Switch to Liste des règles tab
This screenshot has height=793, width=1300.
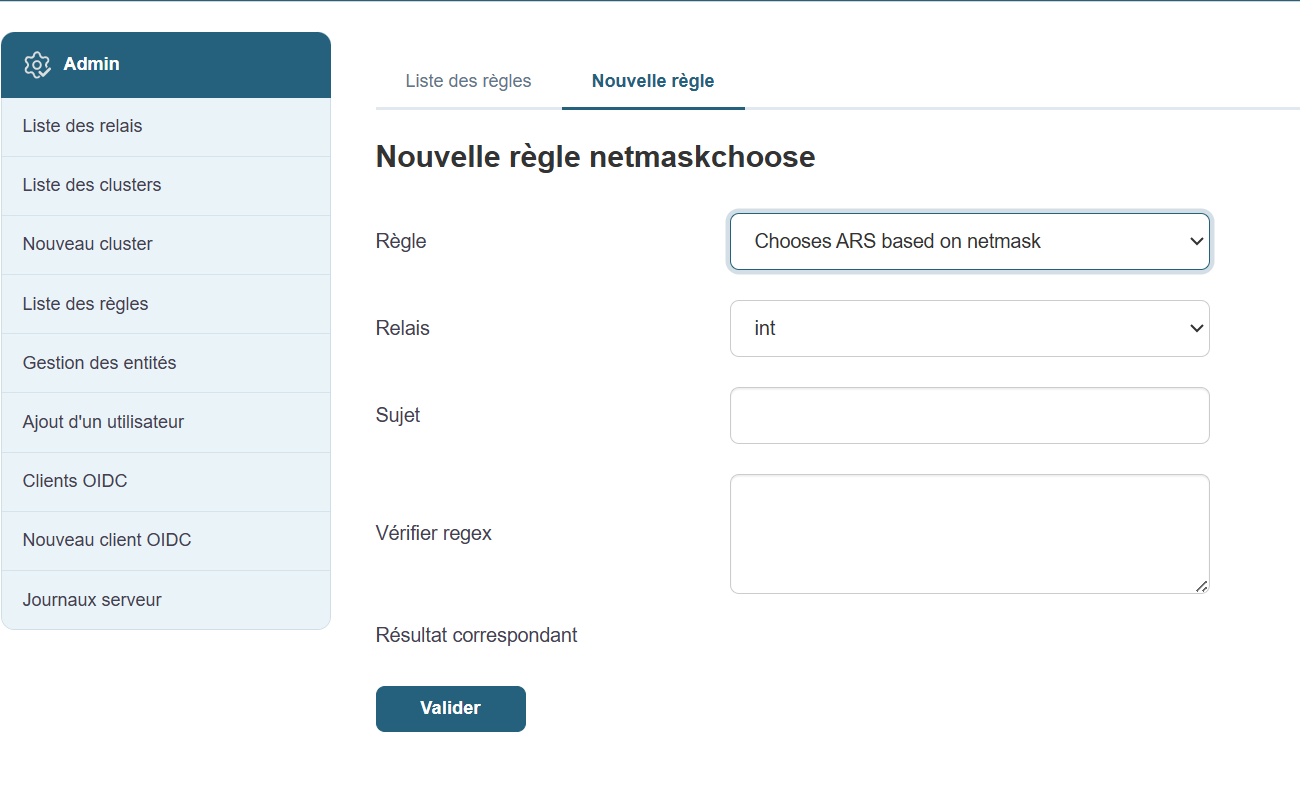click(468, 81)
